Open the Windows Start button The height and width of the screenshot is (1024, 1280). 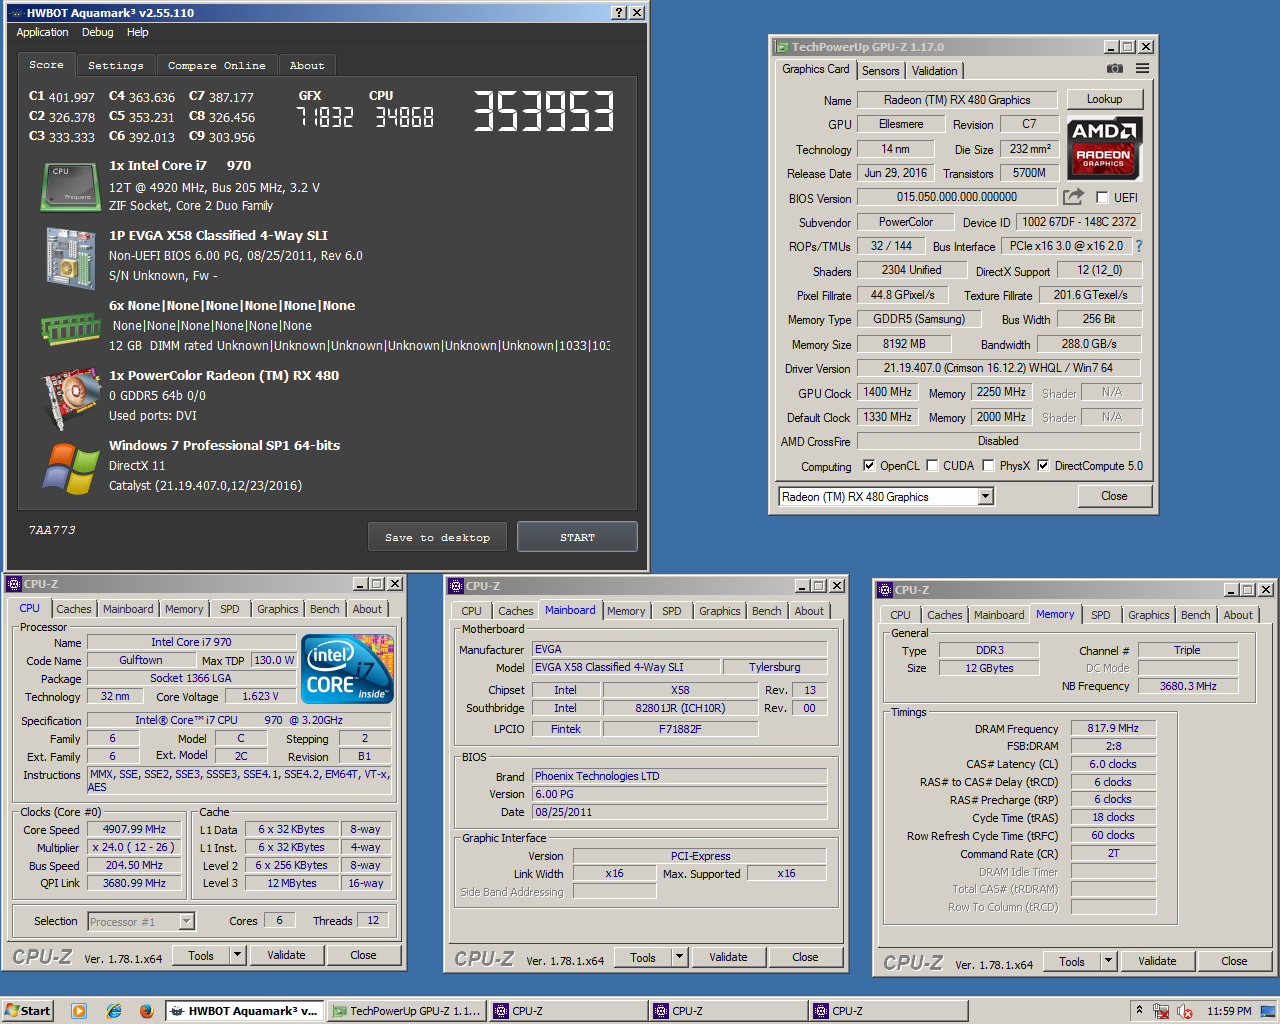[28, 1011]
